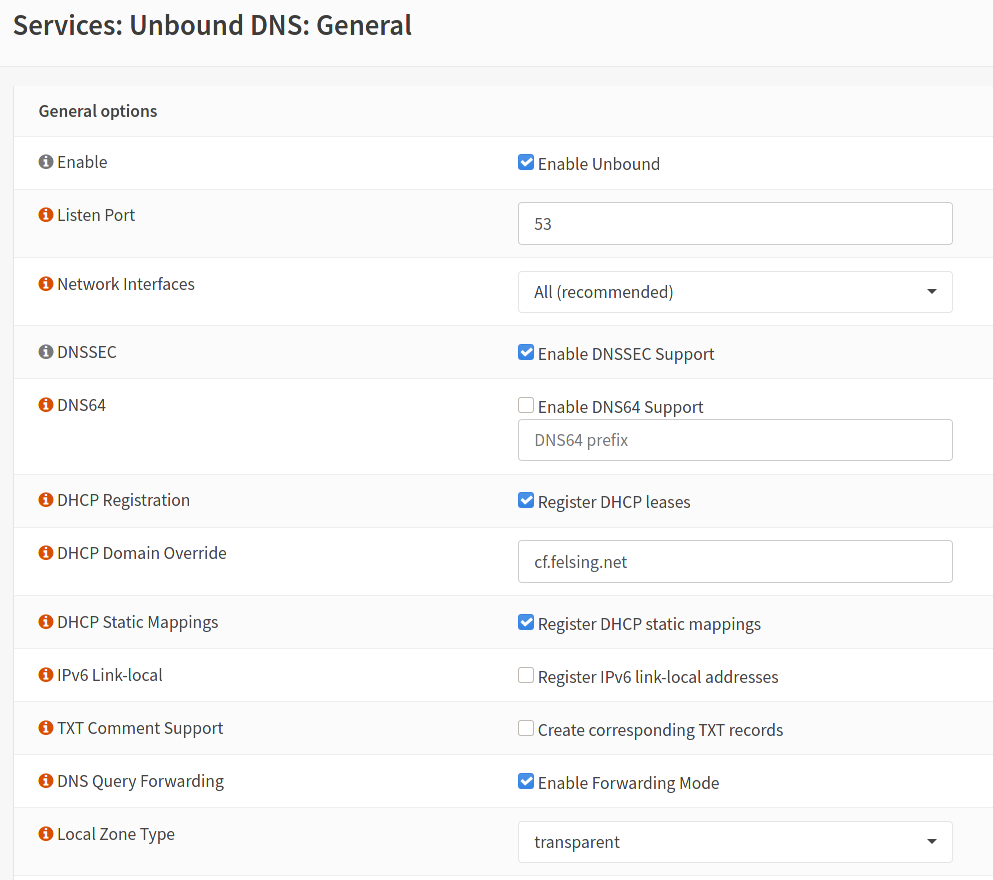Open the Listen Port help icon

coord(45,214)
